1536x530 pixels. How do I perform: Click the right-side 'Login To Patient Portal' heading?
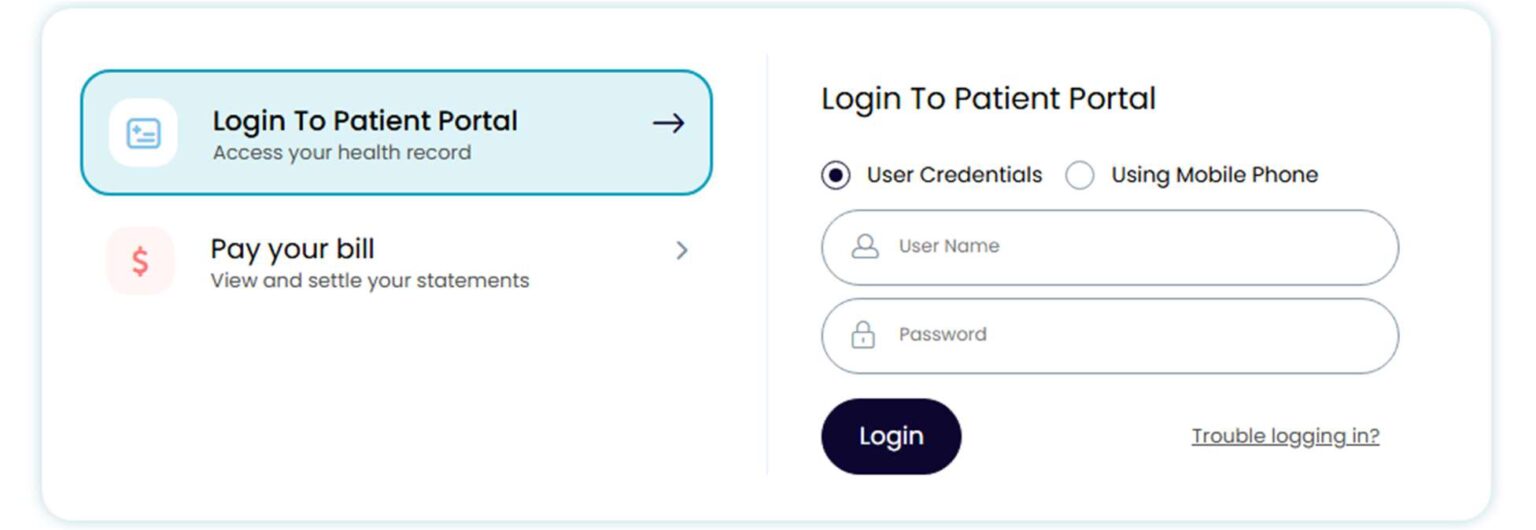[x=988, y=99]
